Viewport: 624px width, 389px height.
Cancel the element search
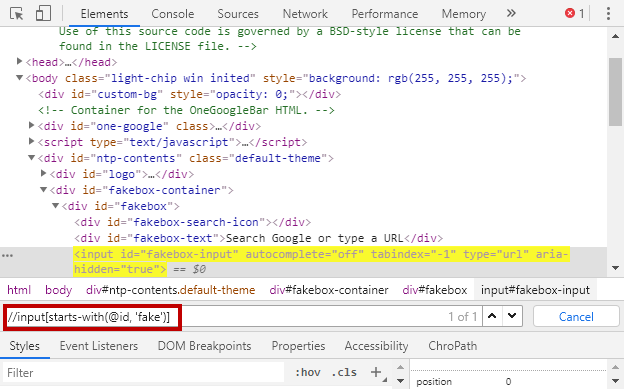click(576, 317)
